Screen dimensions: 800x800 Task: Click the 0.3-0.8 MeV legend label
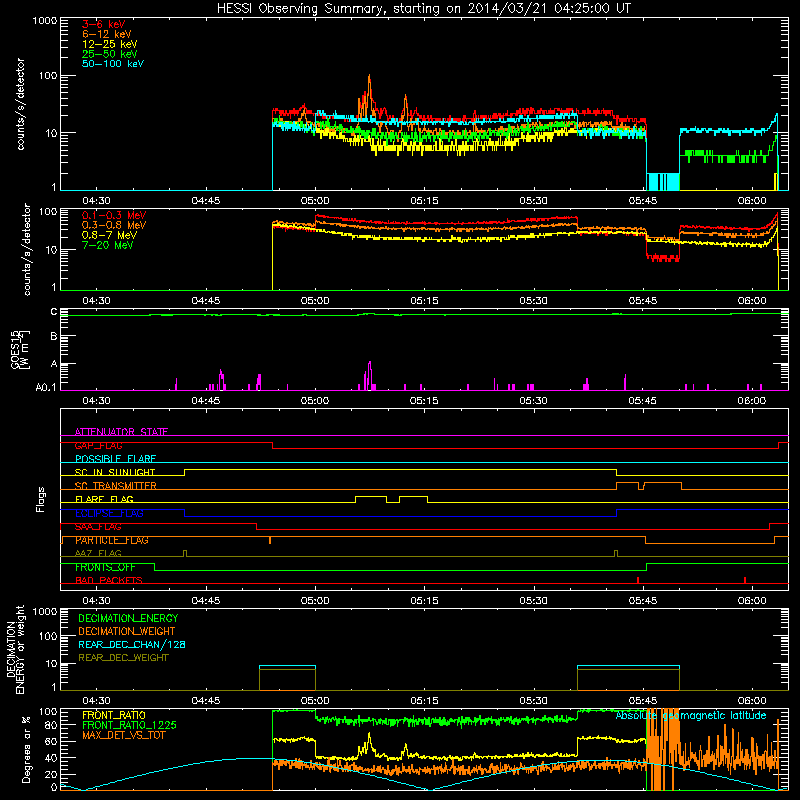(114, 225)
